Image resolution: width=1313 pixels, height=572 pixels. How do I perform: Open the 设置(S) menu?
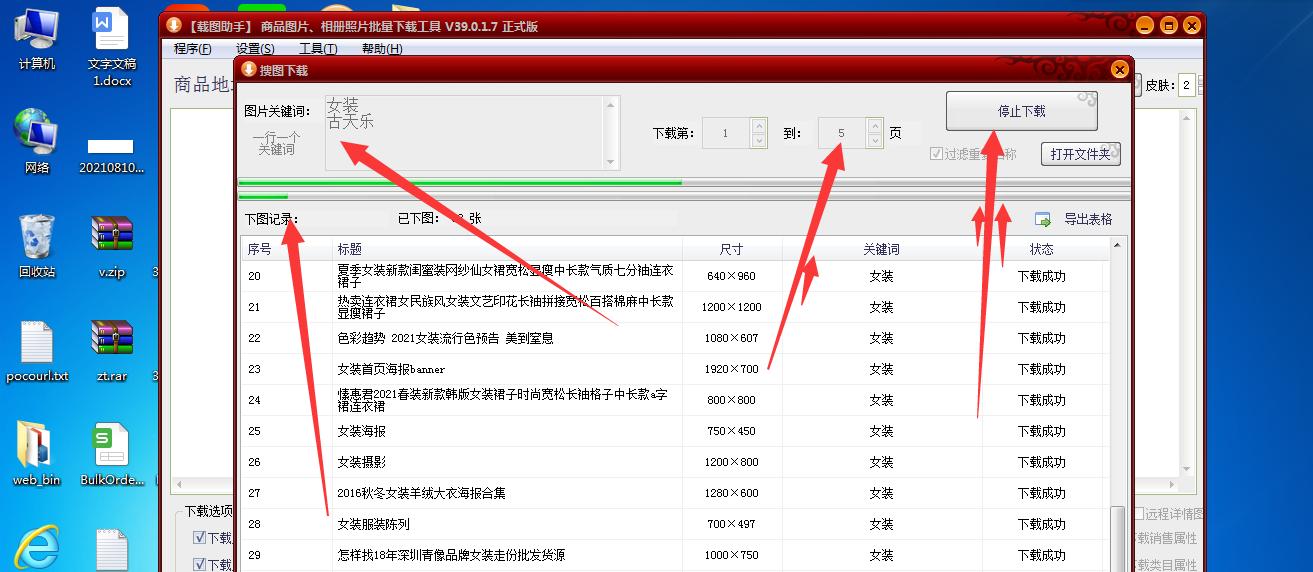tap(255, 48)
